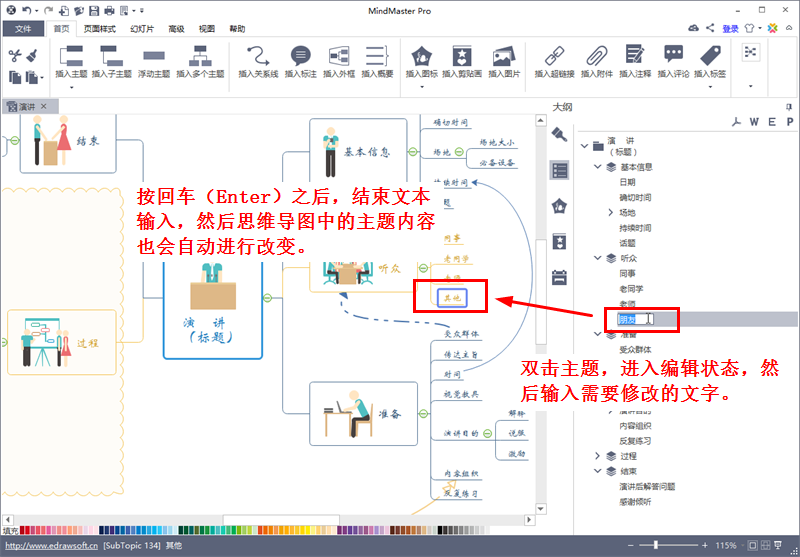Open the outline list side panel icon
This screenshot has width=800, height=557.
[x=560, y=170]
